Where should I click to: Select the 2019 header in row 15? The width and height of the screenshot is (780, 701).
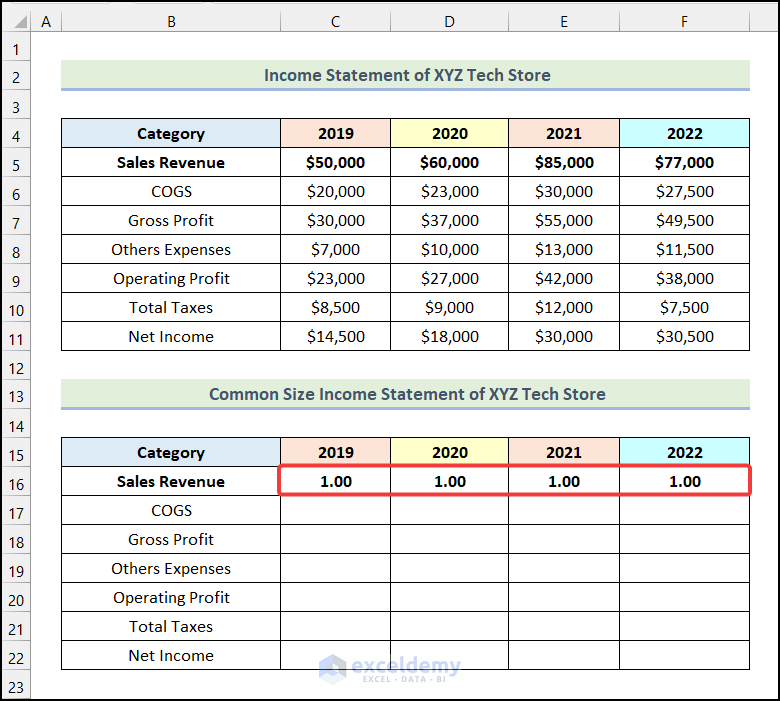tap(336, 452)
